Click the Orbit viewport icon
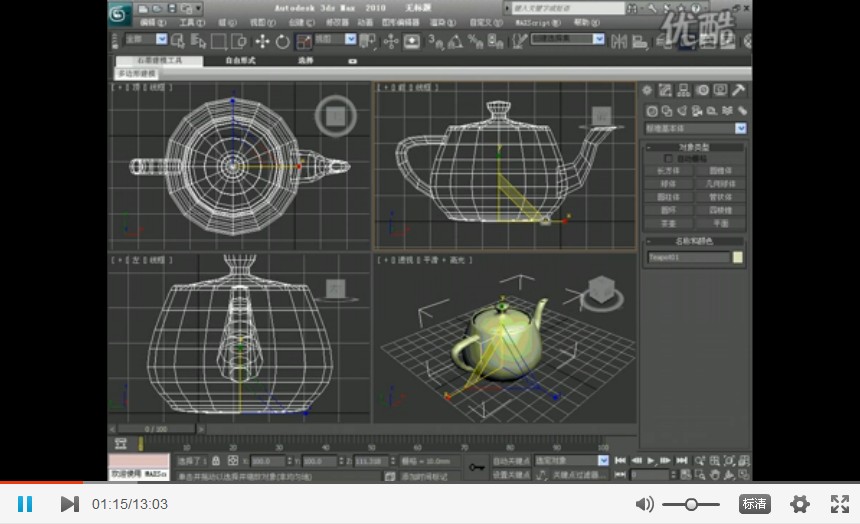This screenshot has height=524, width=860. click(729, 475)
